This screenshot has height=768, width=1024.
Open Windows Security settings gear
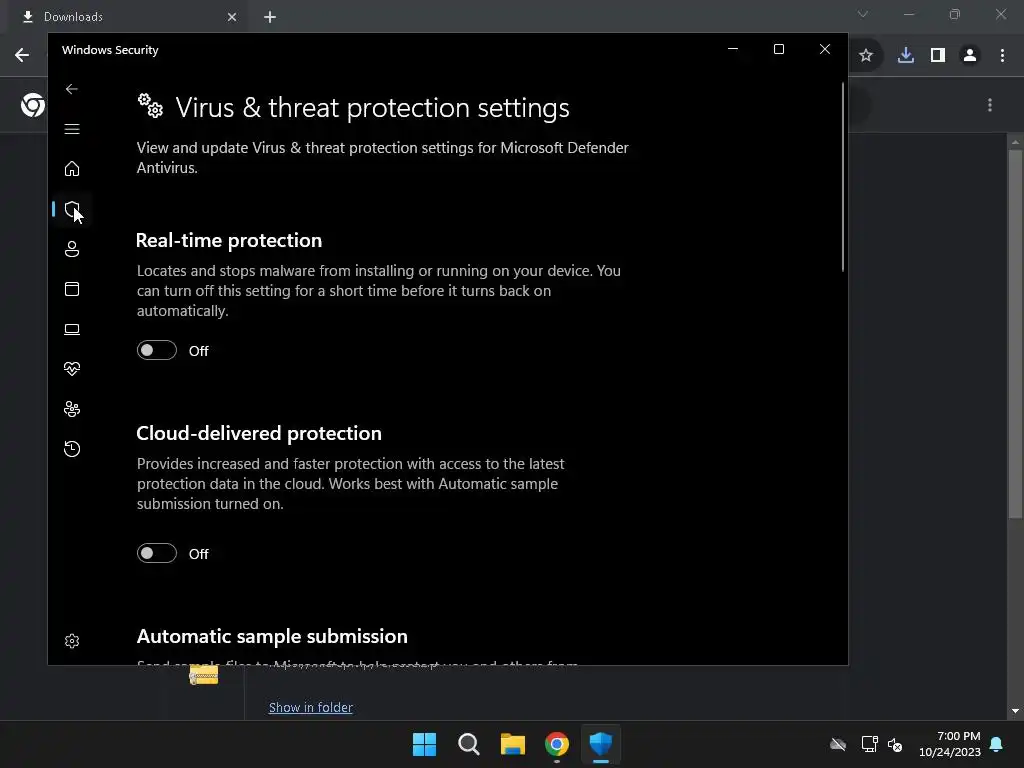72,641
